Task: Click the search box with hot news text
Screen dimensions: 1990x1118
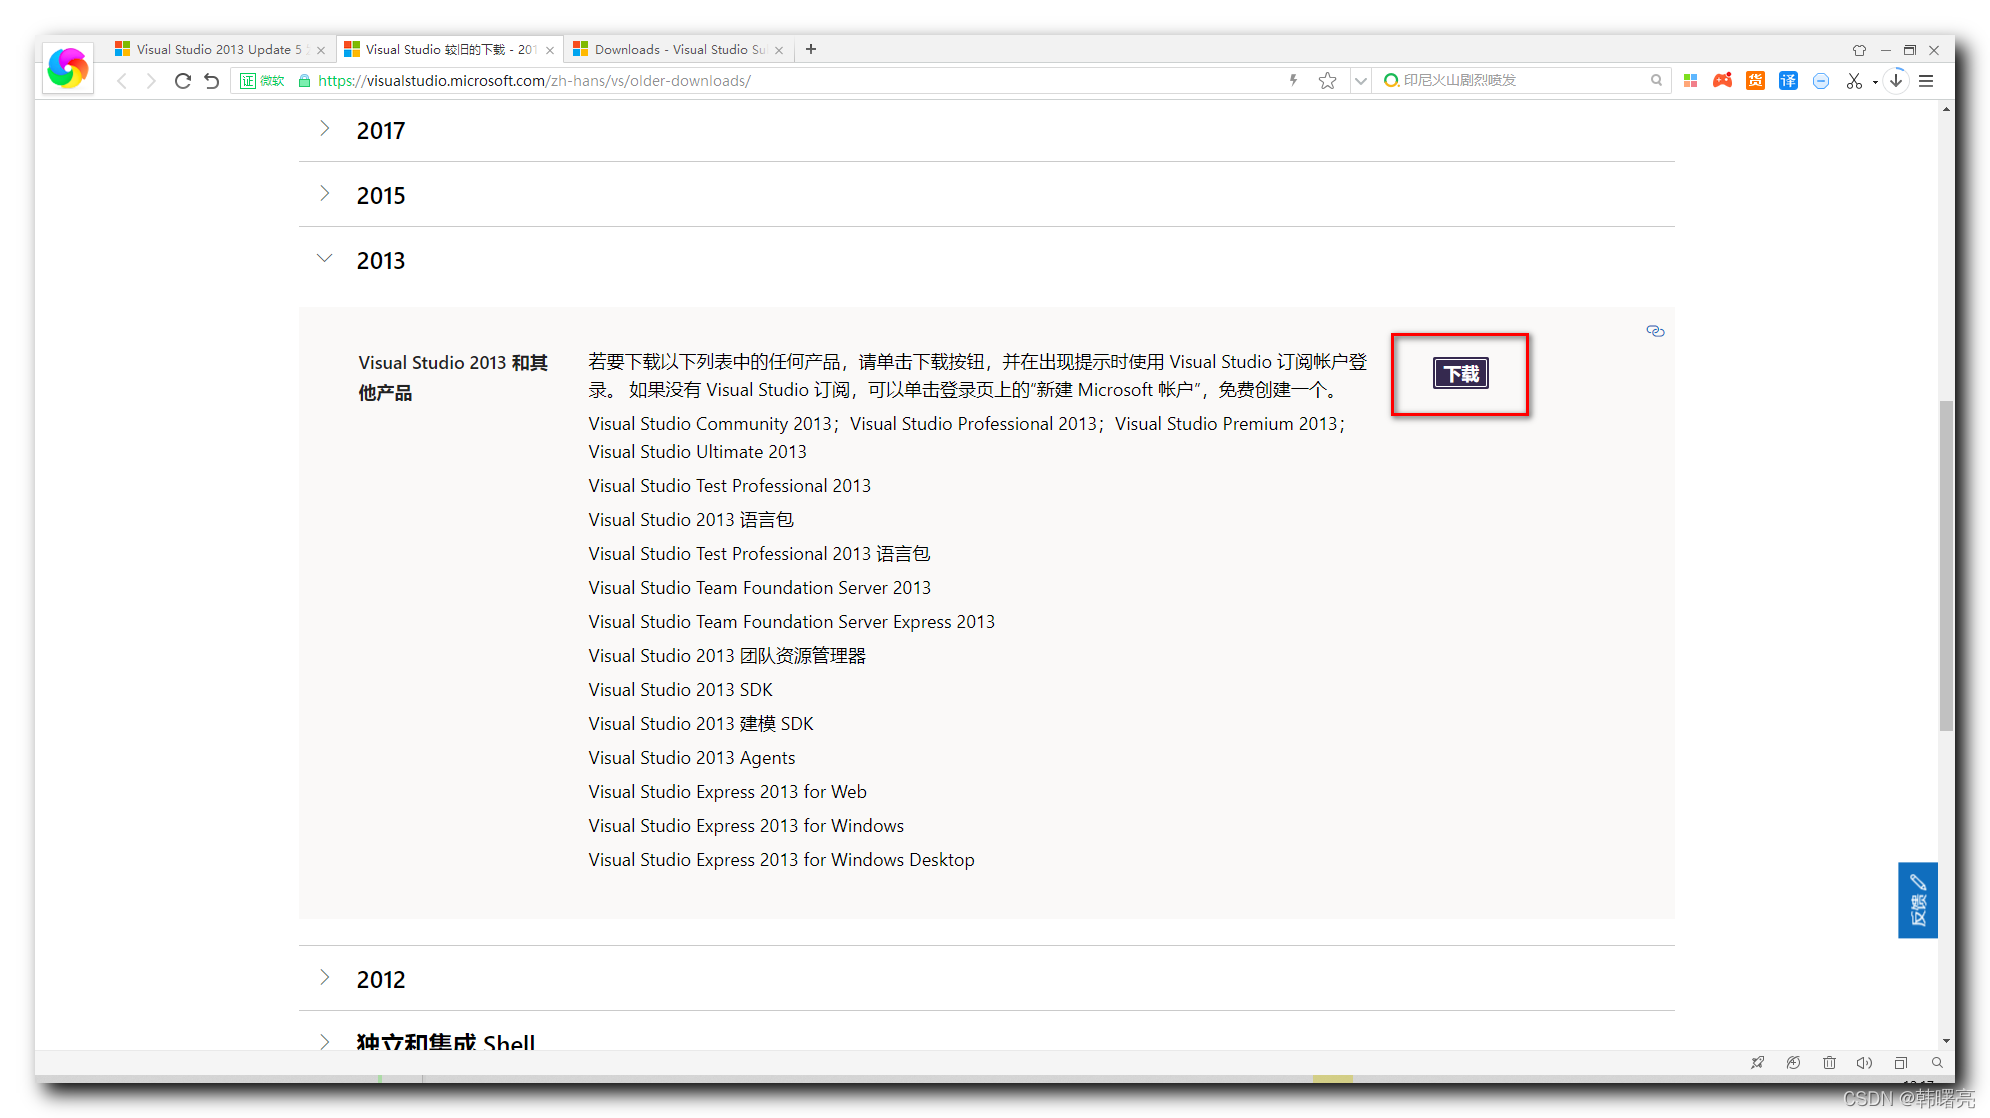Action: click(1520, 80)
